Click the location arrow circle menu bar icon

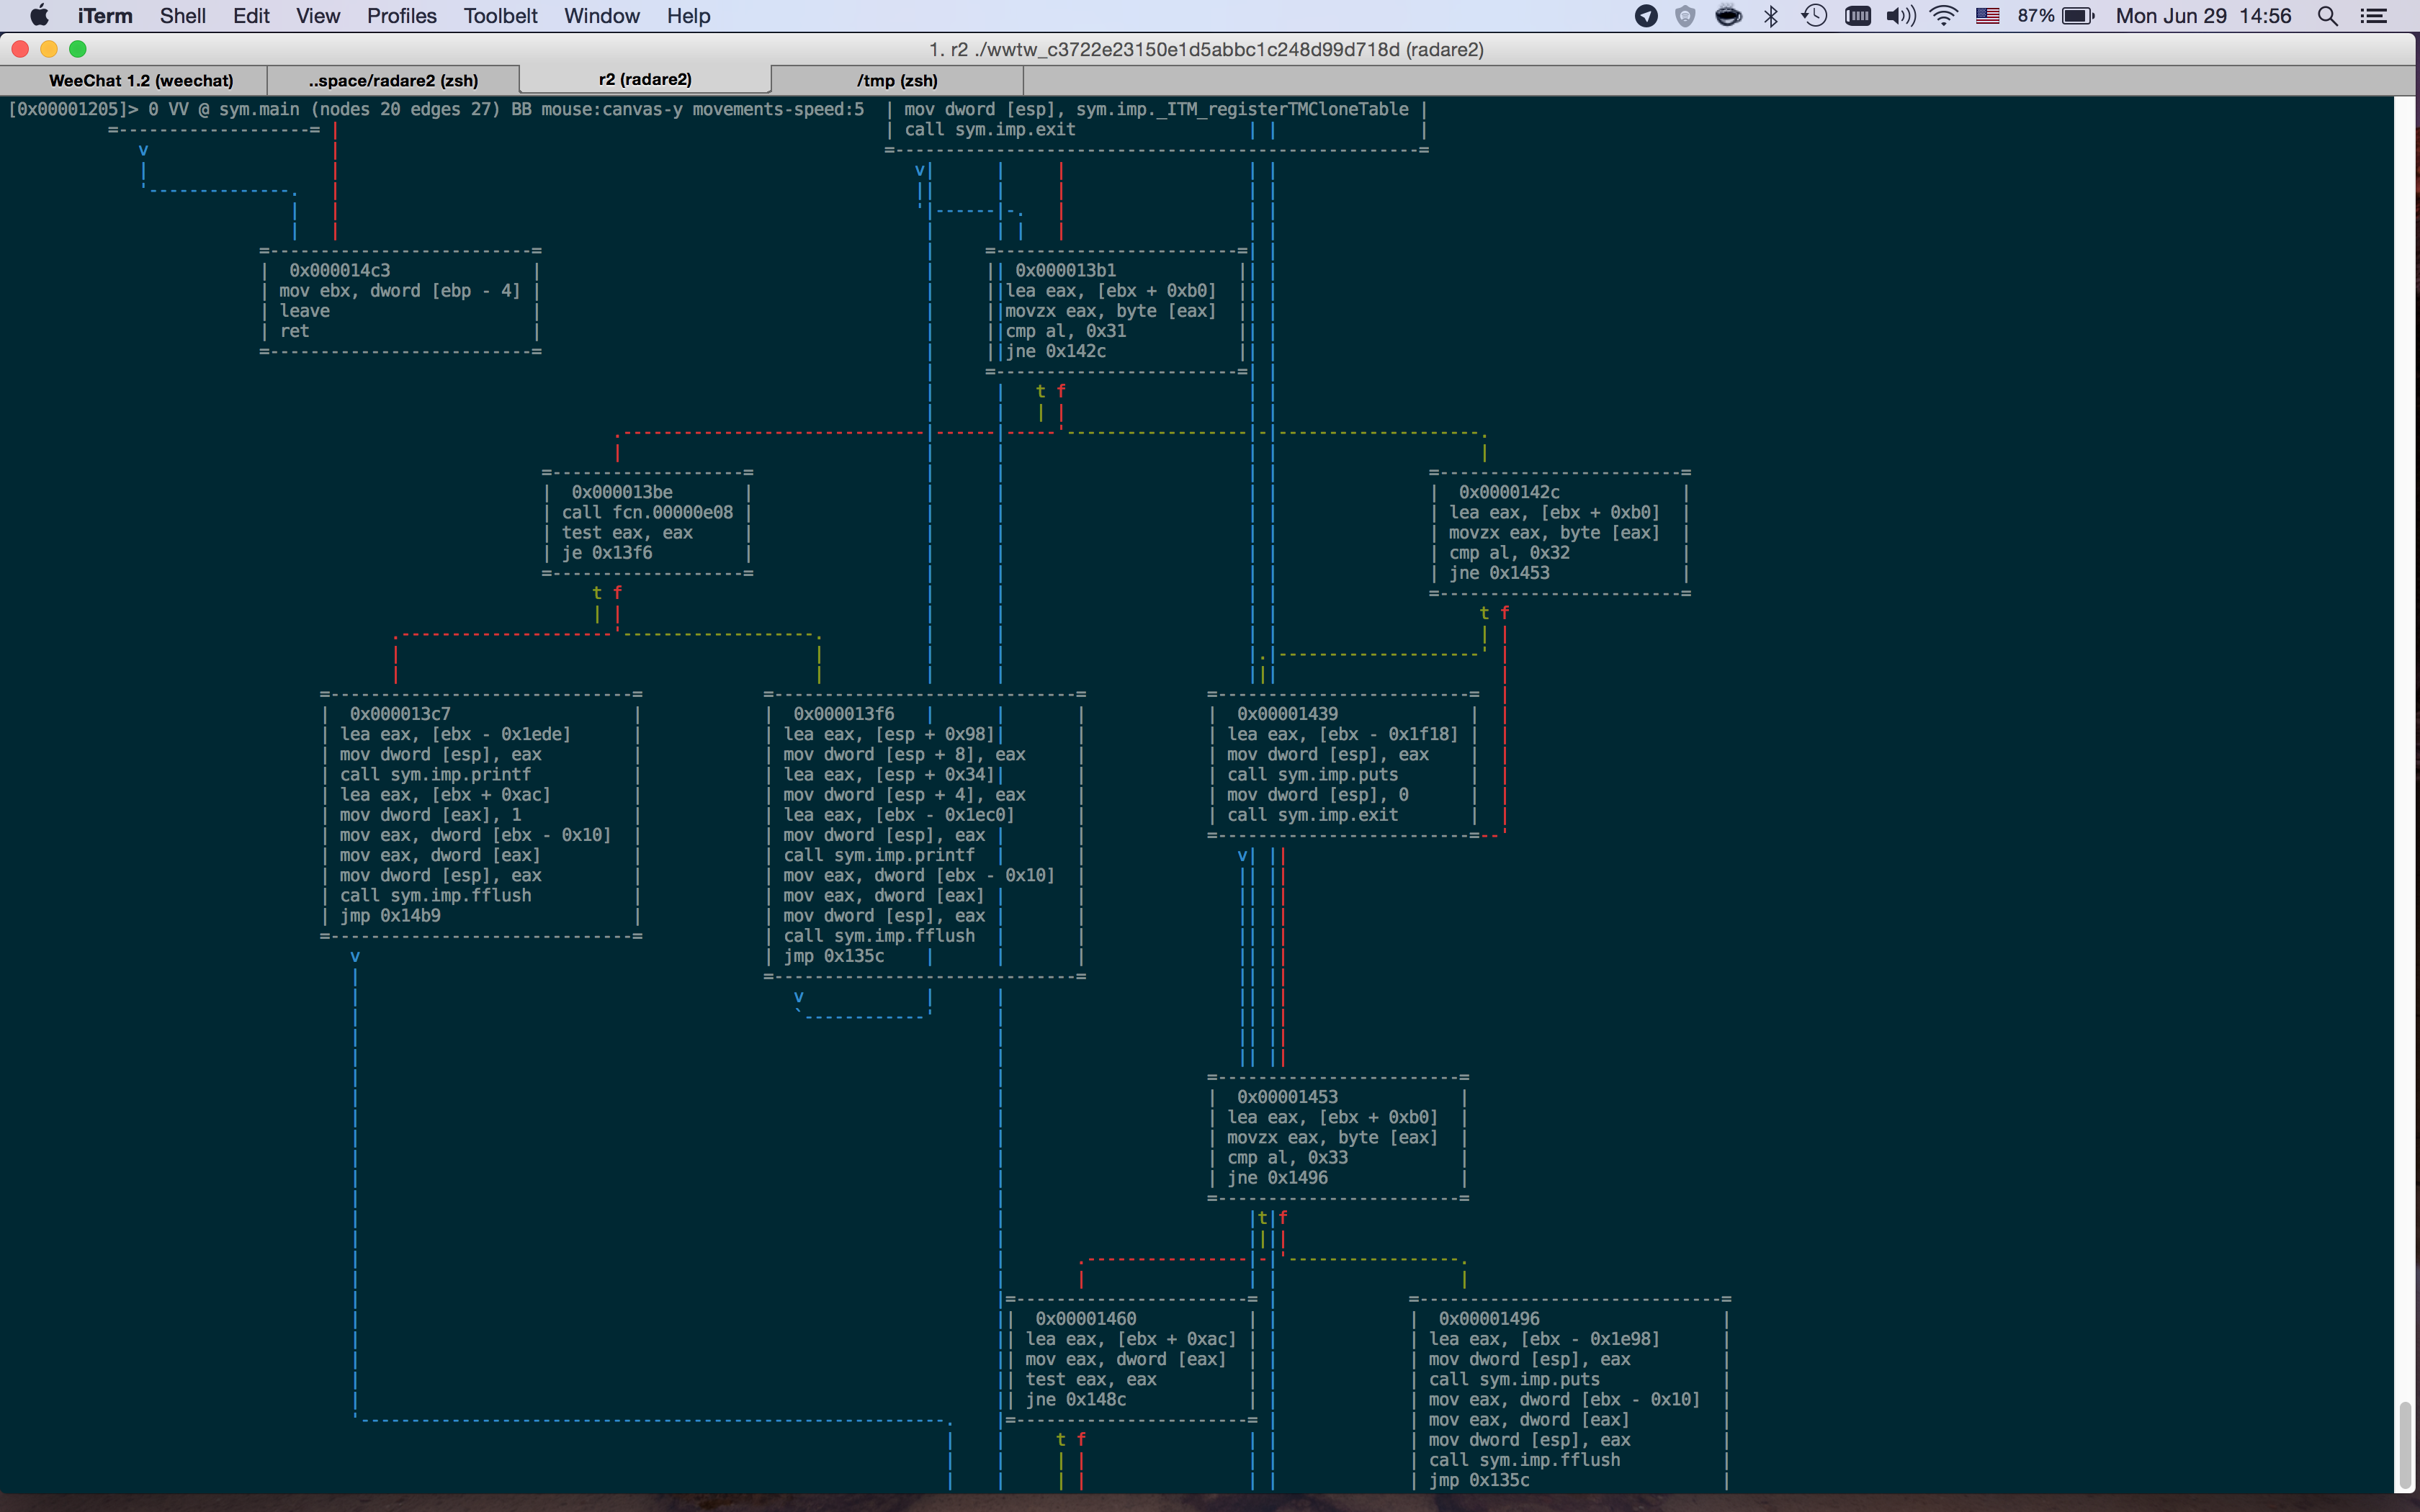[1646, 15]
